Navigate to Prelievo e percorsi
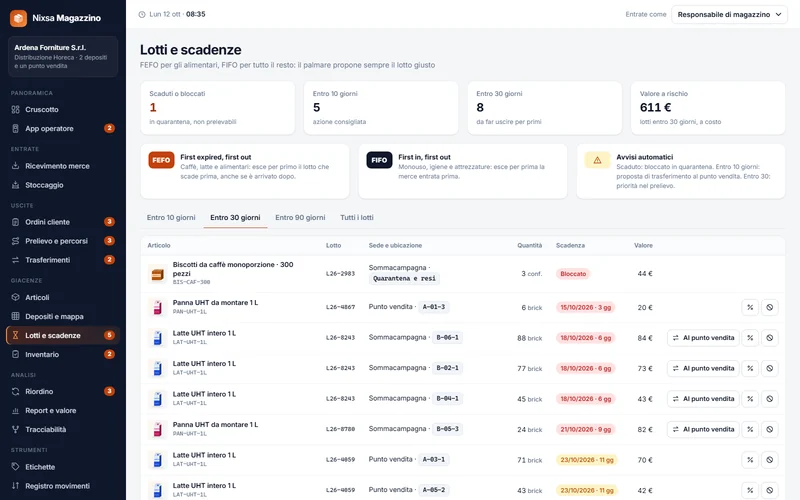Image resolution: width=800 pixels, height=500 pixels. [63, 241]
